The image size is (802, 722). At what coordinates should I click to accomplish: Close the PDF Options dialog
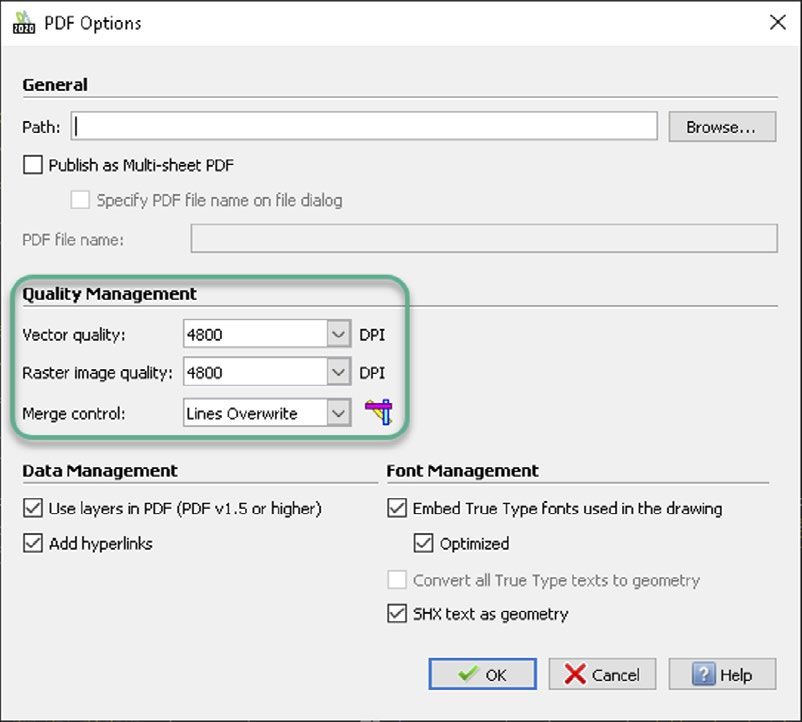[x=778, y=22]
